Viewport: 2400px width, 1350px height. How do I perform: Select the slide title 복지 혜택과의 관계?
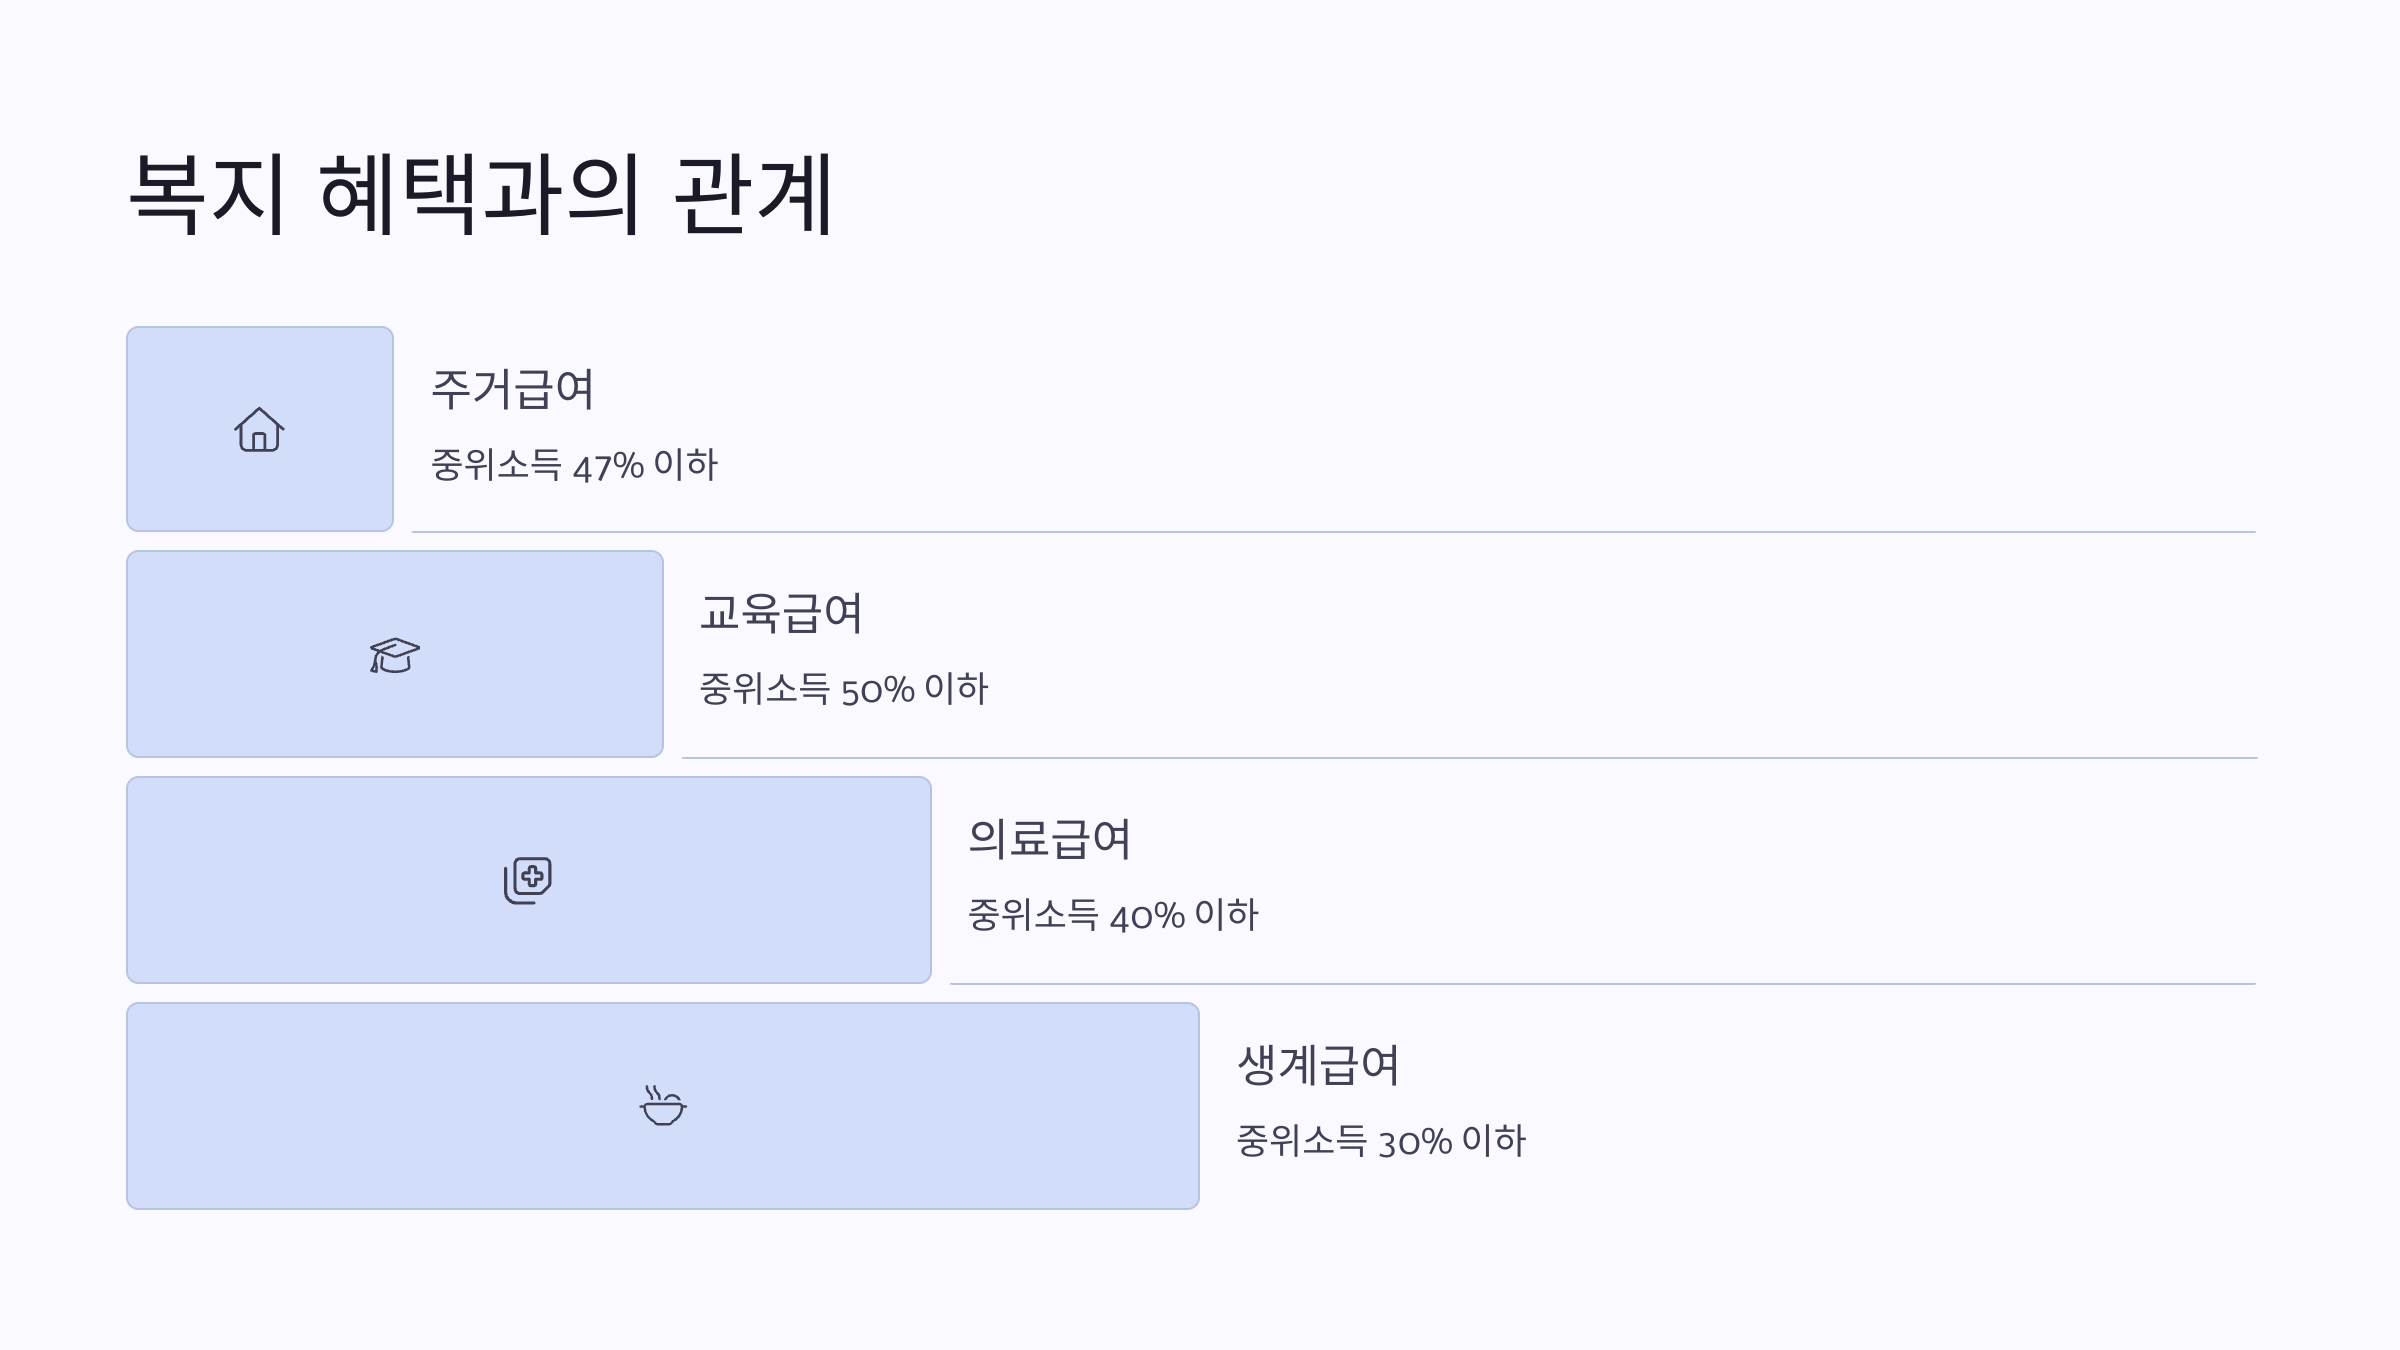tap(481, 193)
